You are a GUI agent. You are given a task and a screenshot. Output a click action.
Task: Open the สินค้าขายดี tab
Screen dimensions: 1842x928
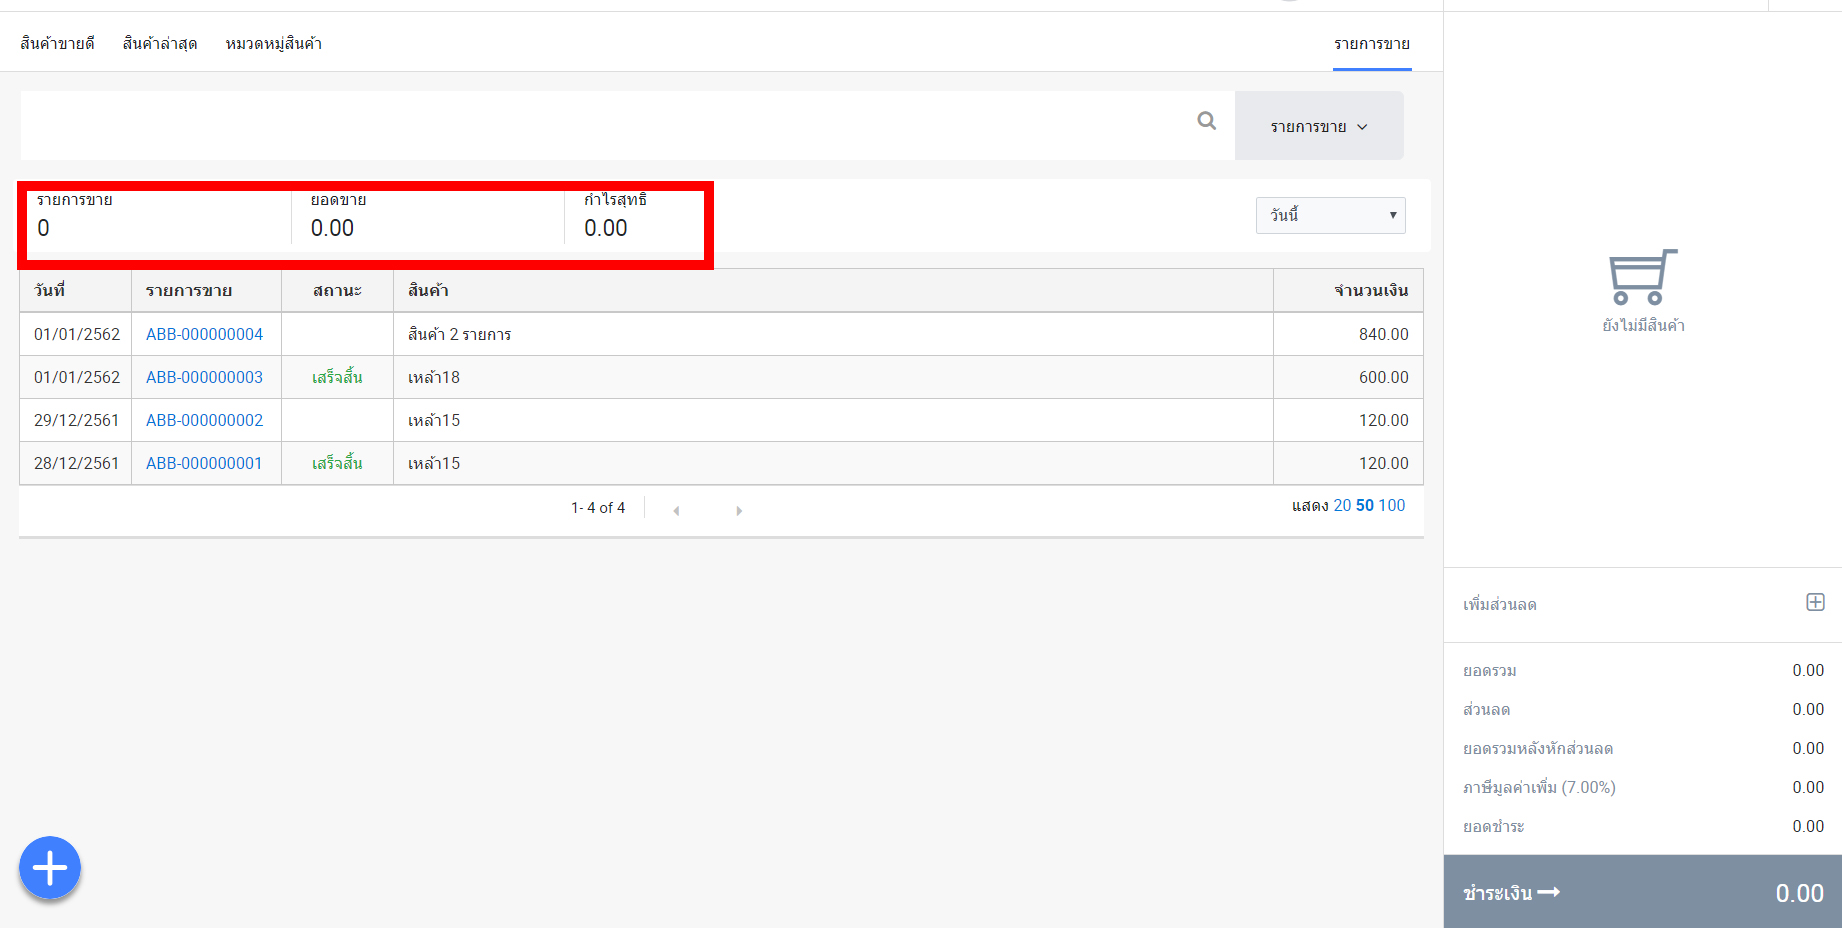tap(57, 43)
